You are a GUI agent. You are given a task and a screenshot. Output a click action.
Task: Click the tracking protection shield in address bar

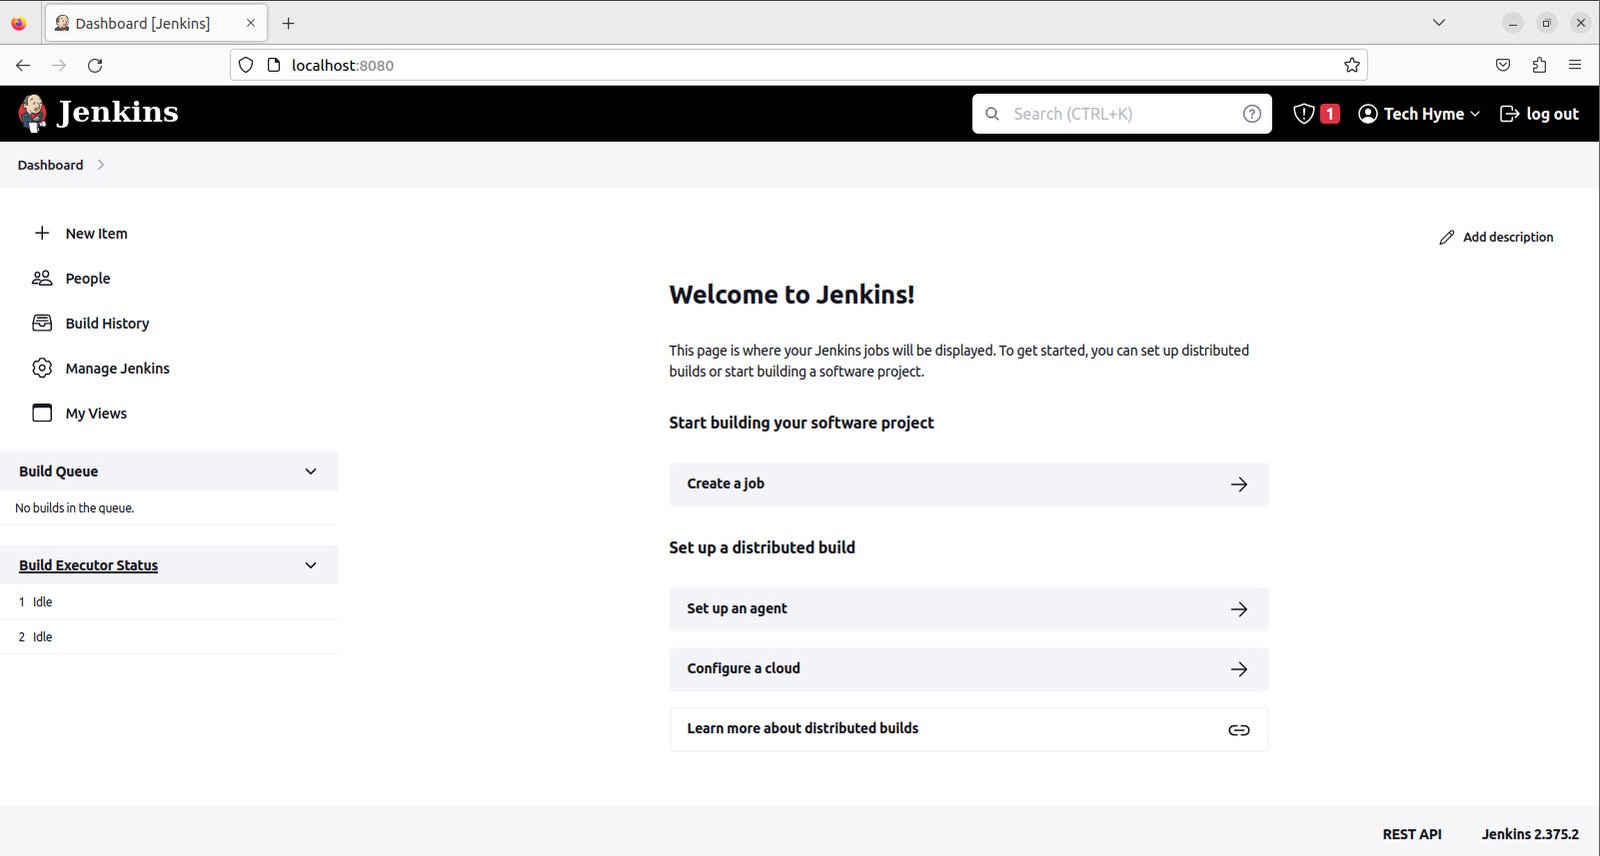coord(246,65)
